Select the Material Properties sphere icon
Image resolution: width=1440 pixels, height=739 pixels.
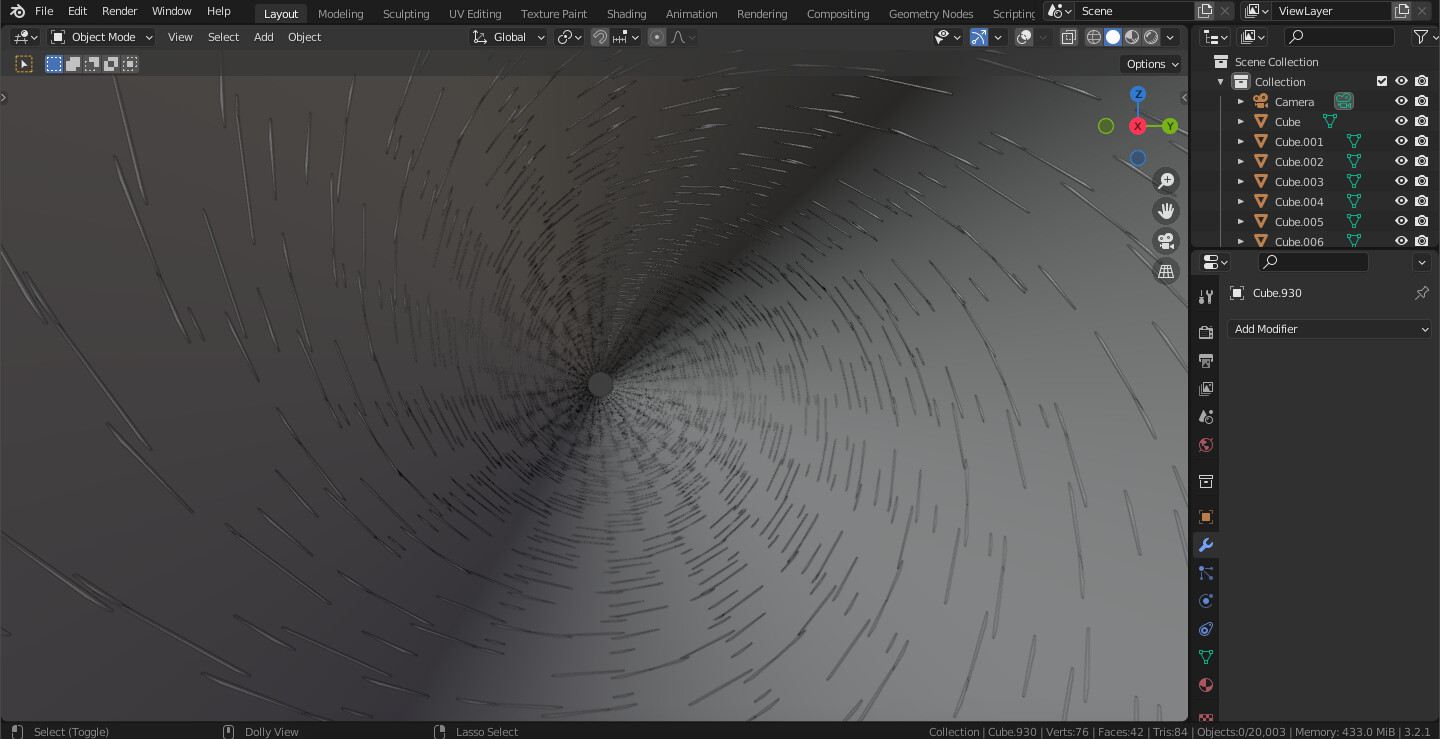[1205, 685]
